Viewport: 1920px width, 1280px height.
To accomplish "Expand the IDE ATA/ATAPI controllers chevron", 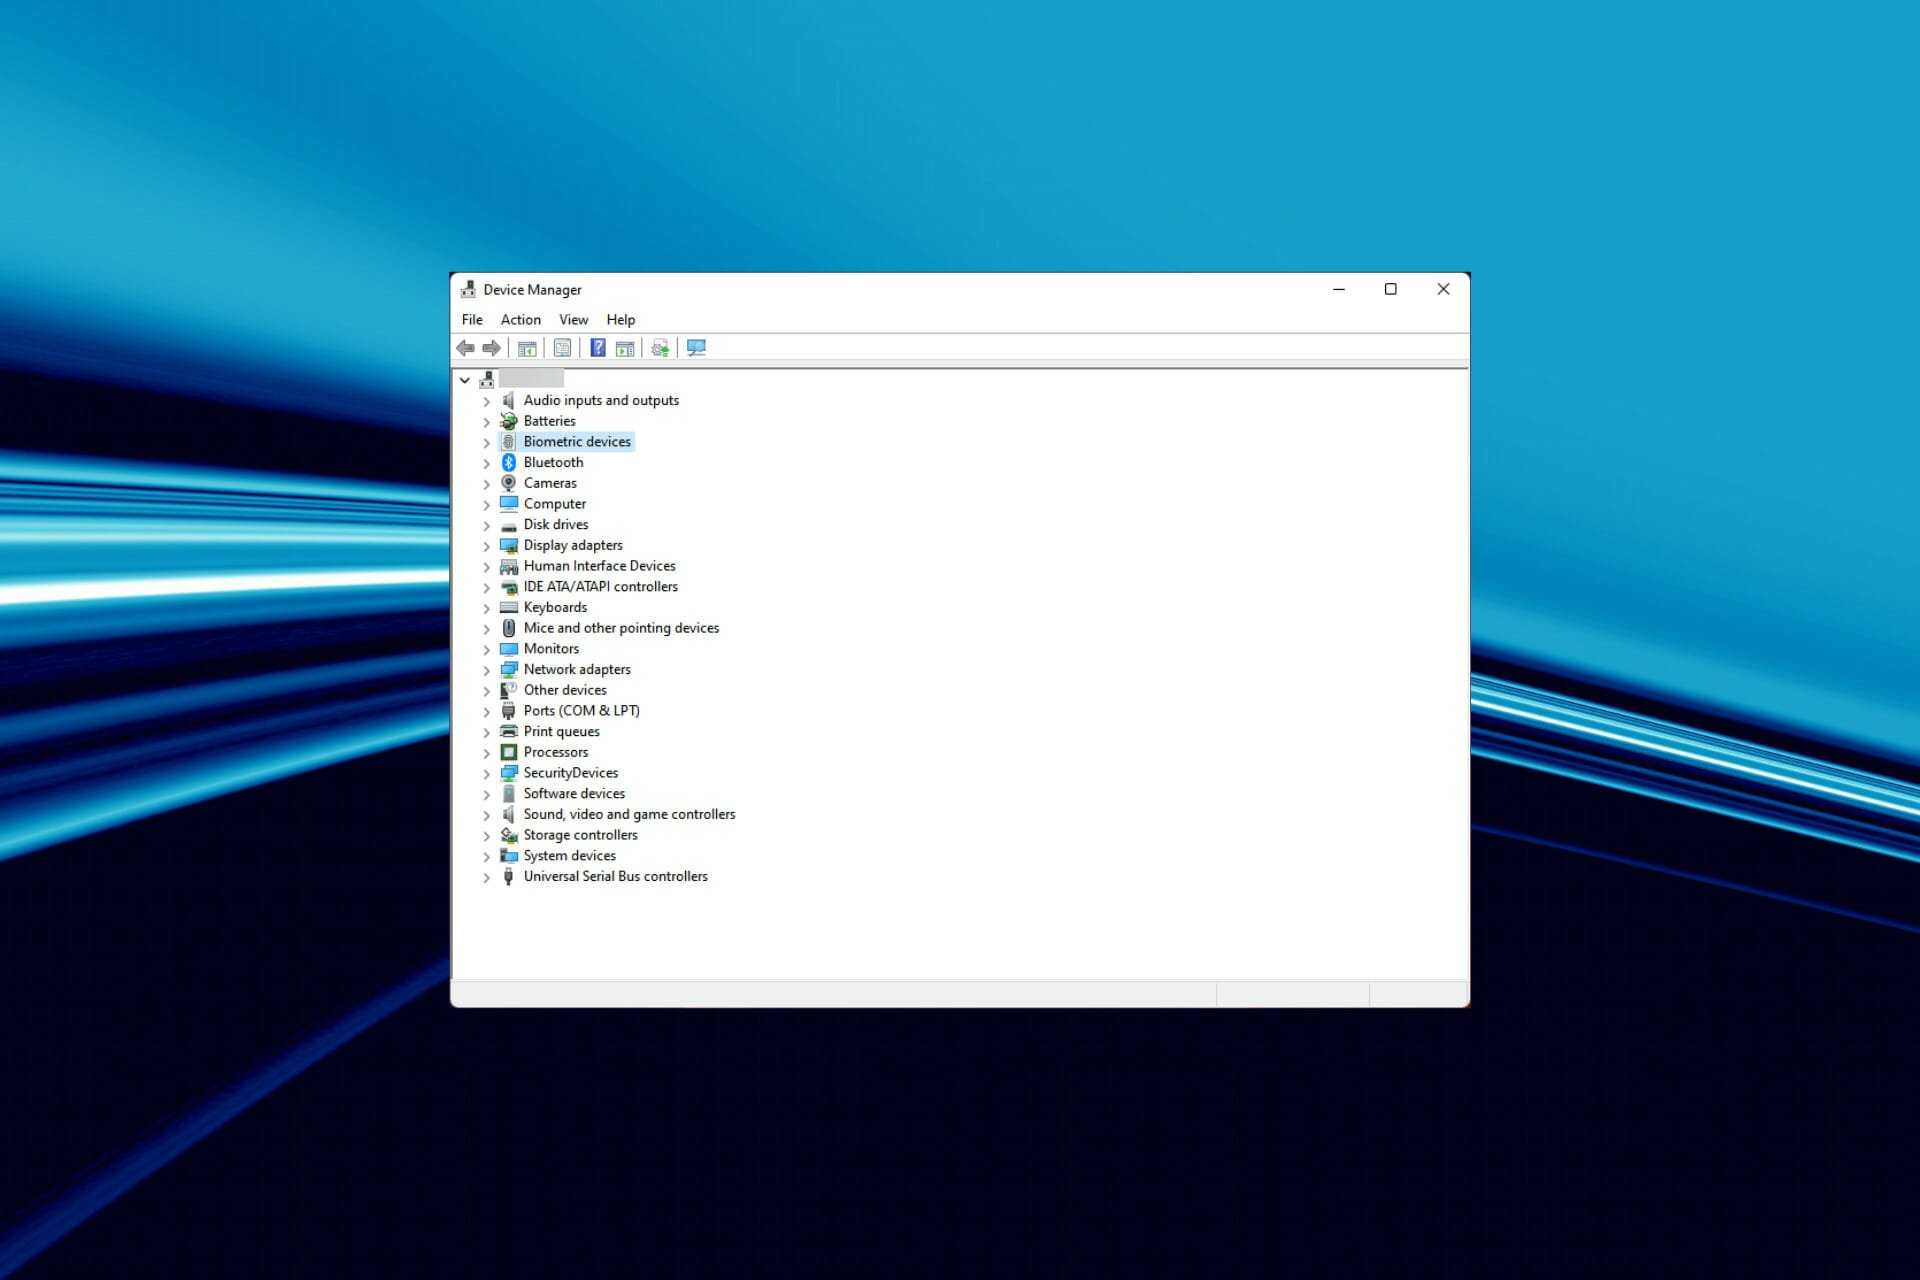I will pos(487,587).
